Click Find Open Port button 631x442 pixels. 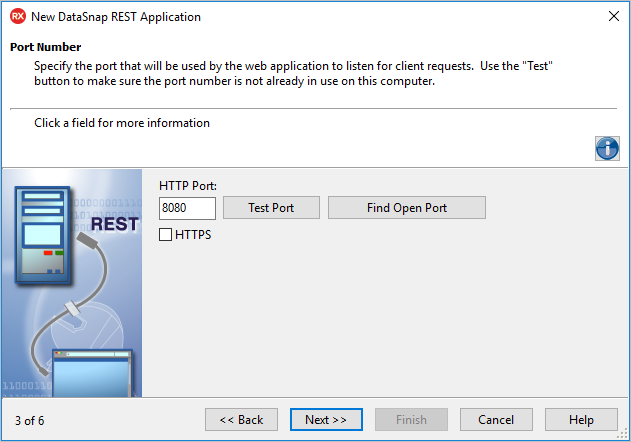[407, 208]
